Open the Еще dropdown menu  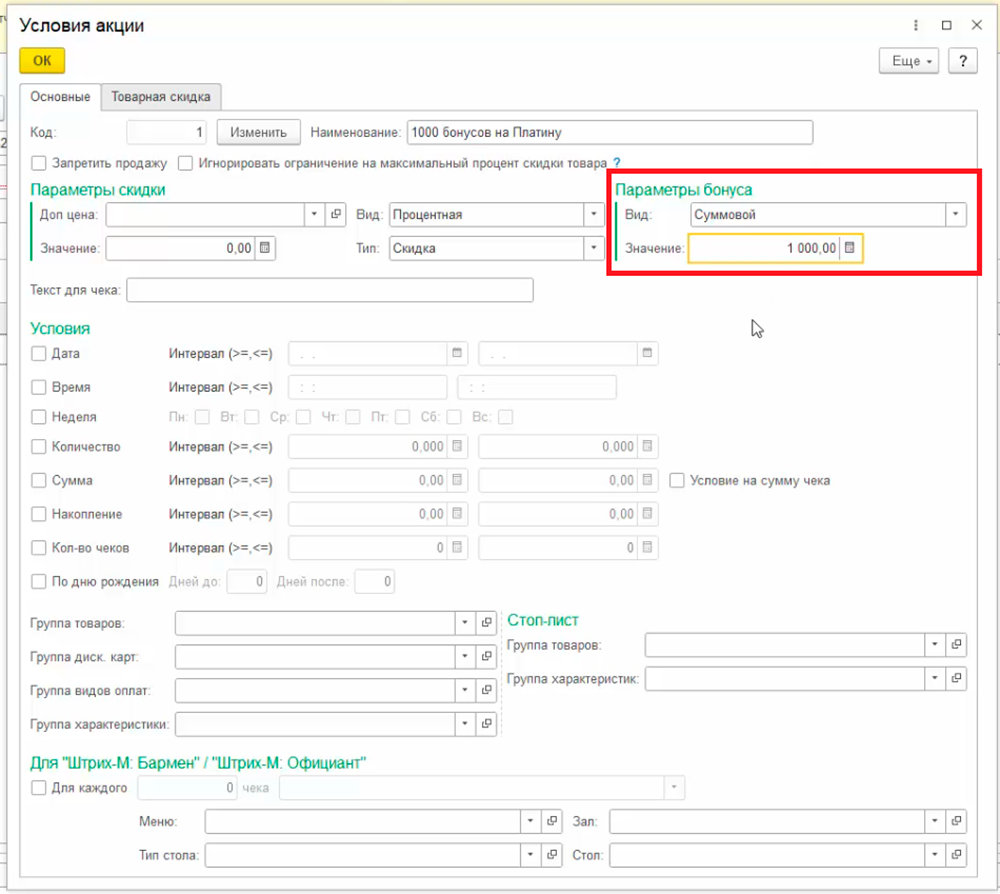[909, 61]
